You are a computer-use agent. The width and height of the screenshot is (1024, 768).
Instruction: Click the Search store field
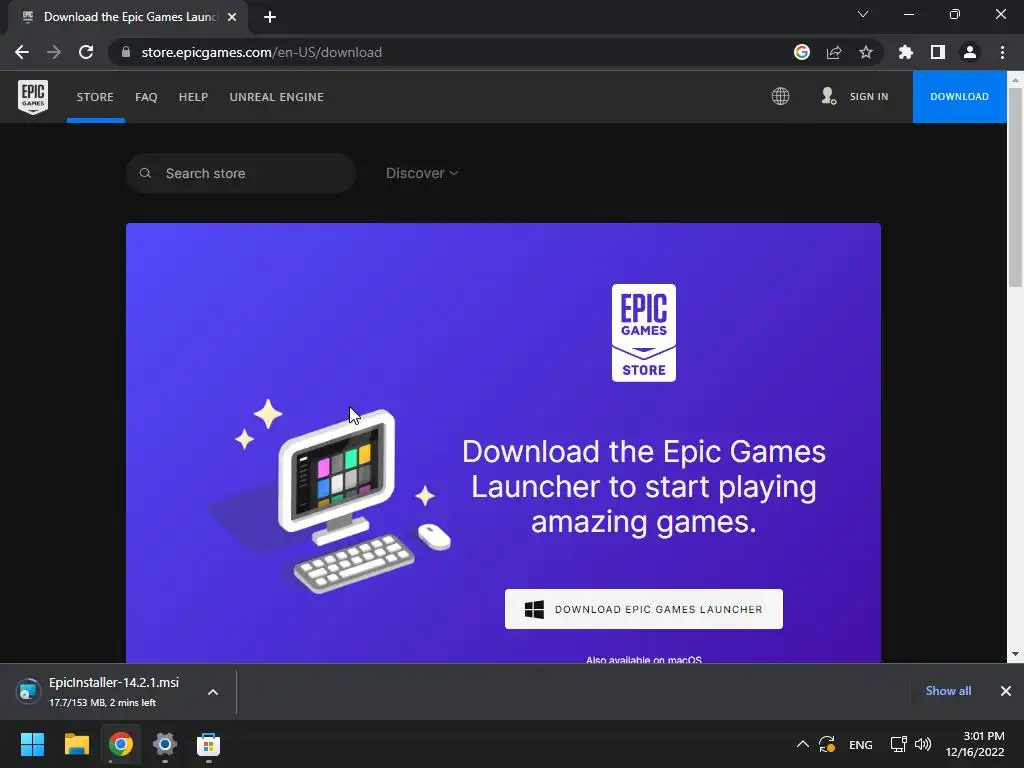tap(241, 173)
